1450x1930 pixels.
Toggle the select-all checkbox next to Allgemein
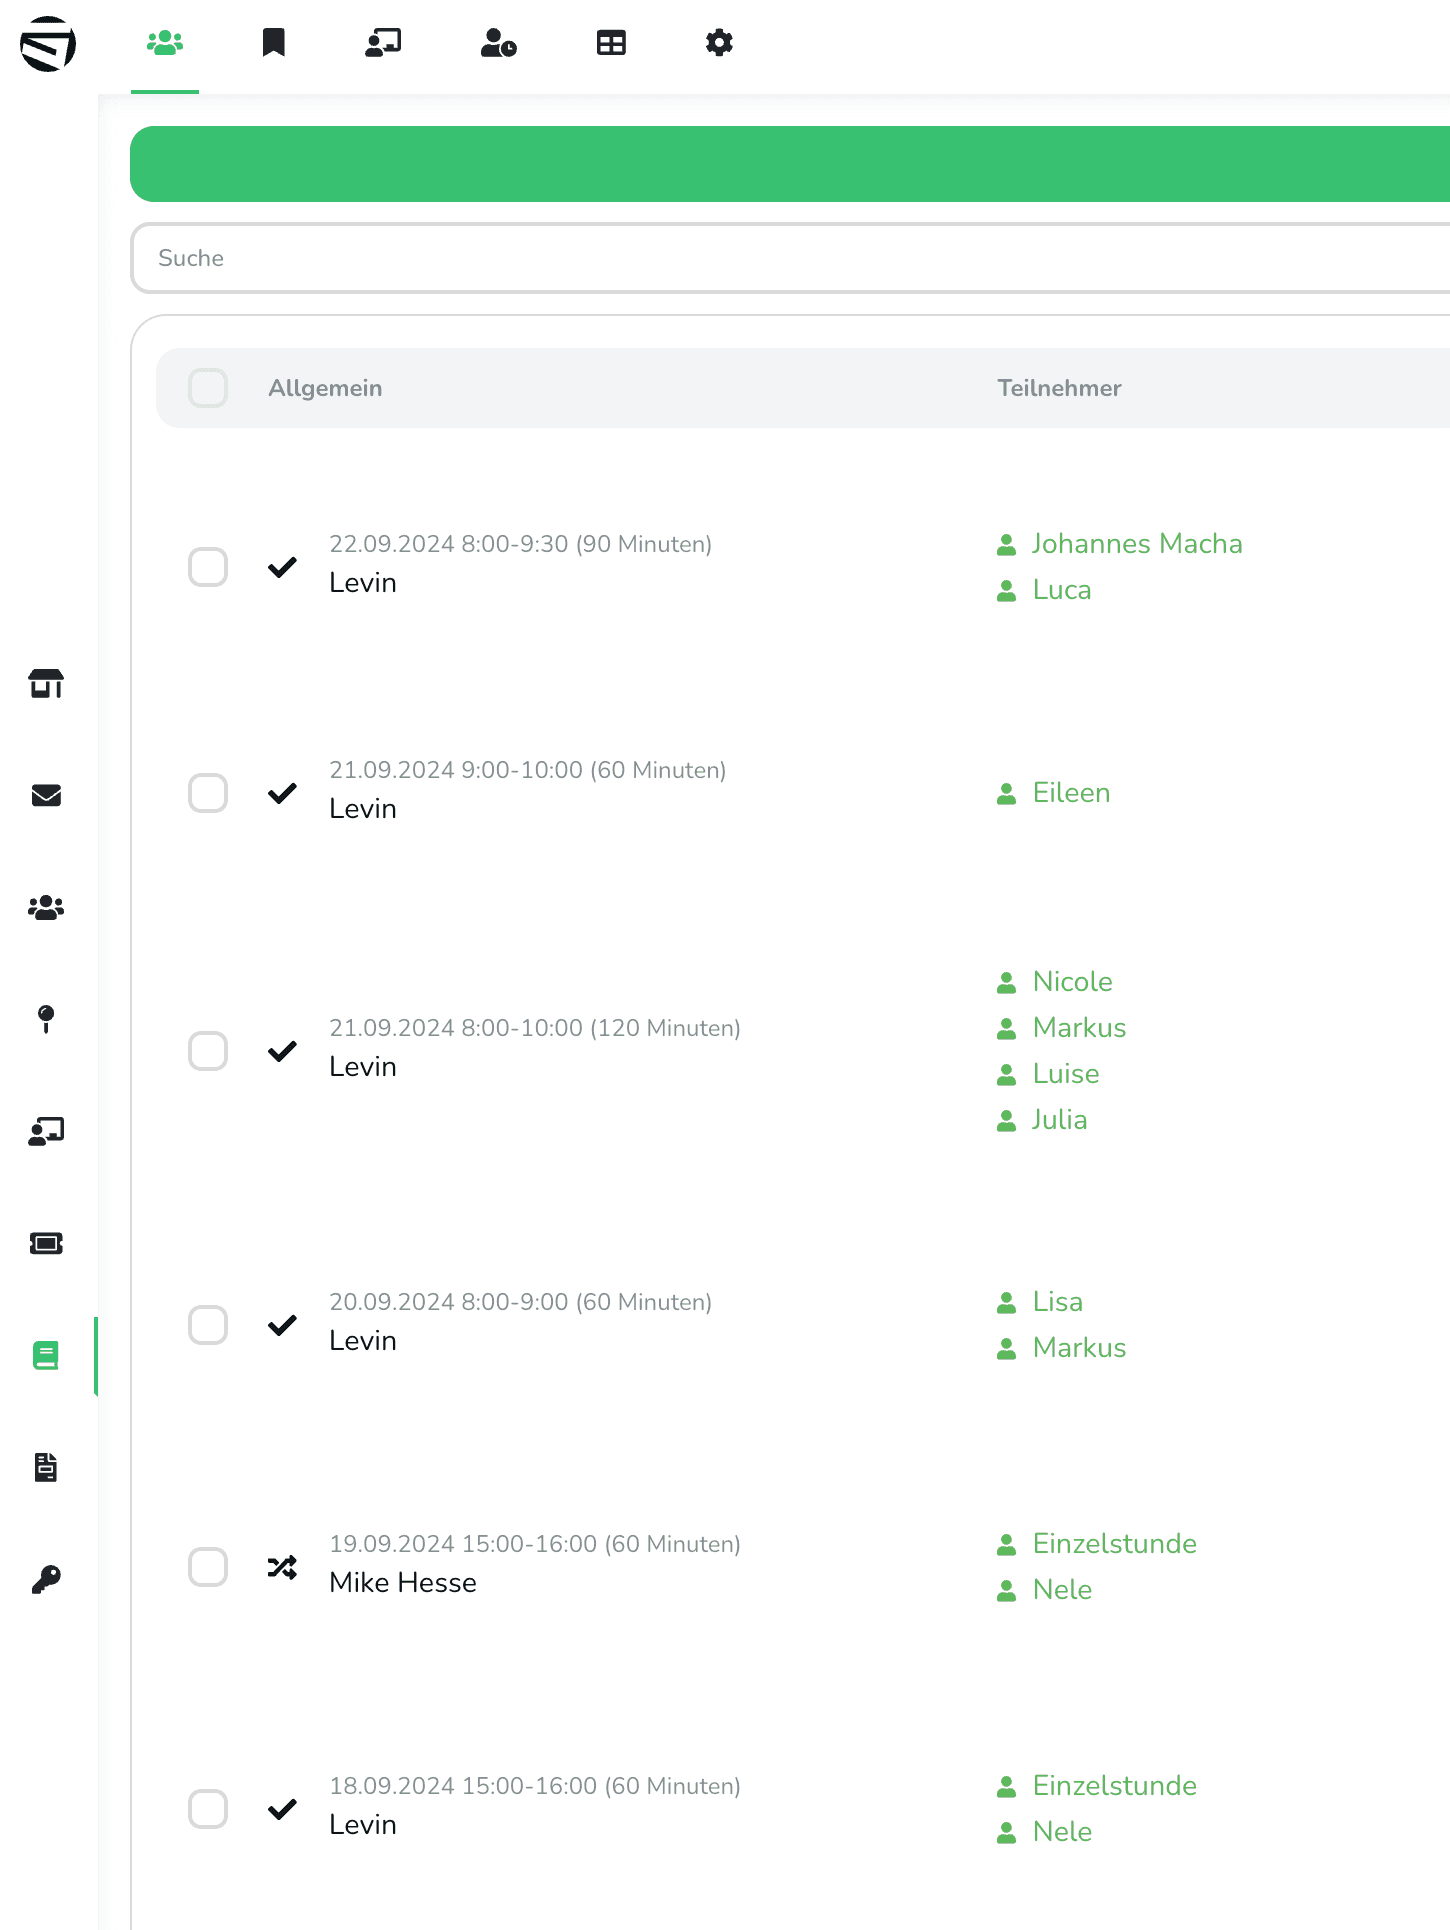(208, 388)
